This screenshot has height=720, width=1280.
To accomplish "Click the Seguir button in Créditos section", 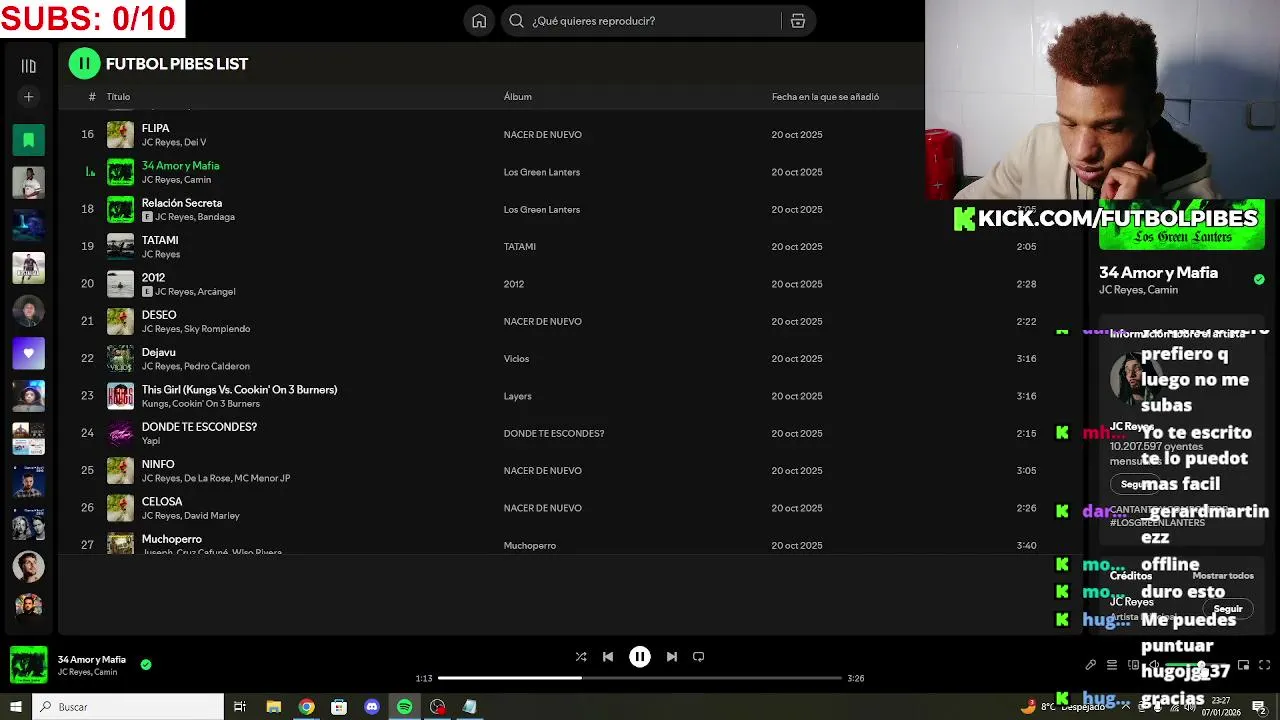I will [1228, 609].
